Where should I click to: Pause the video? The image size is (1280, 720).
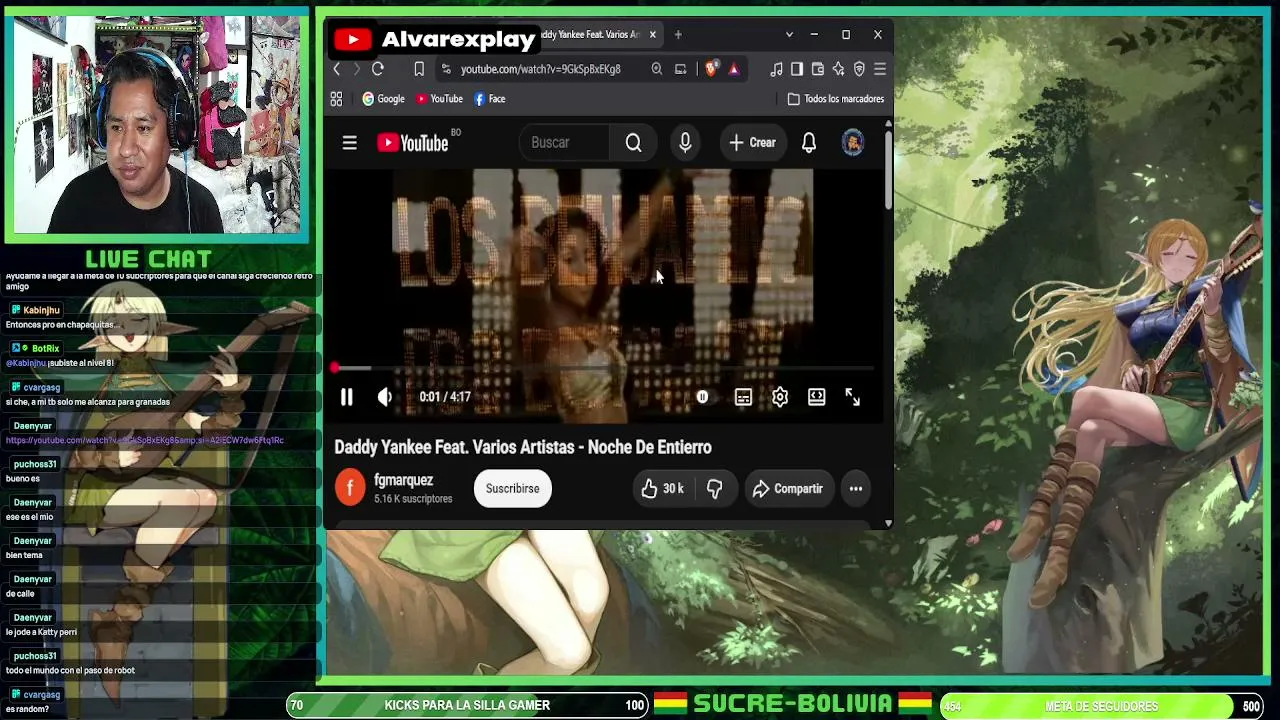point(347,397)
